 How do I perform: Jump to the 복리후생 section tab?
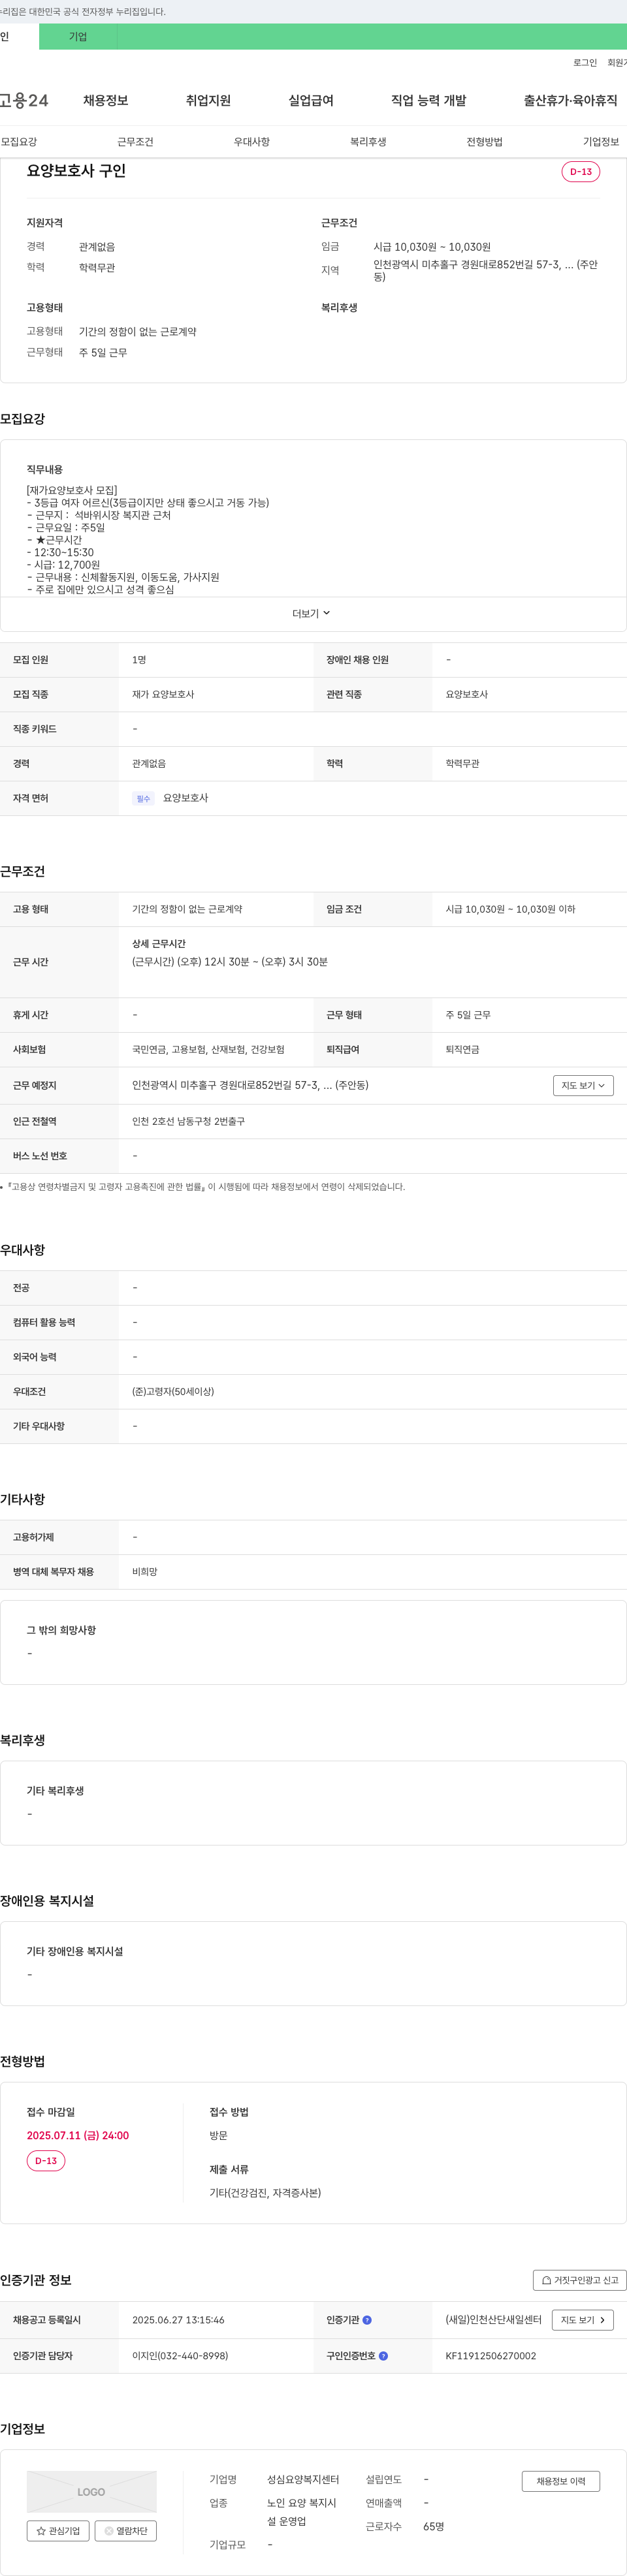(368, 142)
